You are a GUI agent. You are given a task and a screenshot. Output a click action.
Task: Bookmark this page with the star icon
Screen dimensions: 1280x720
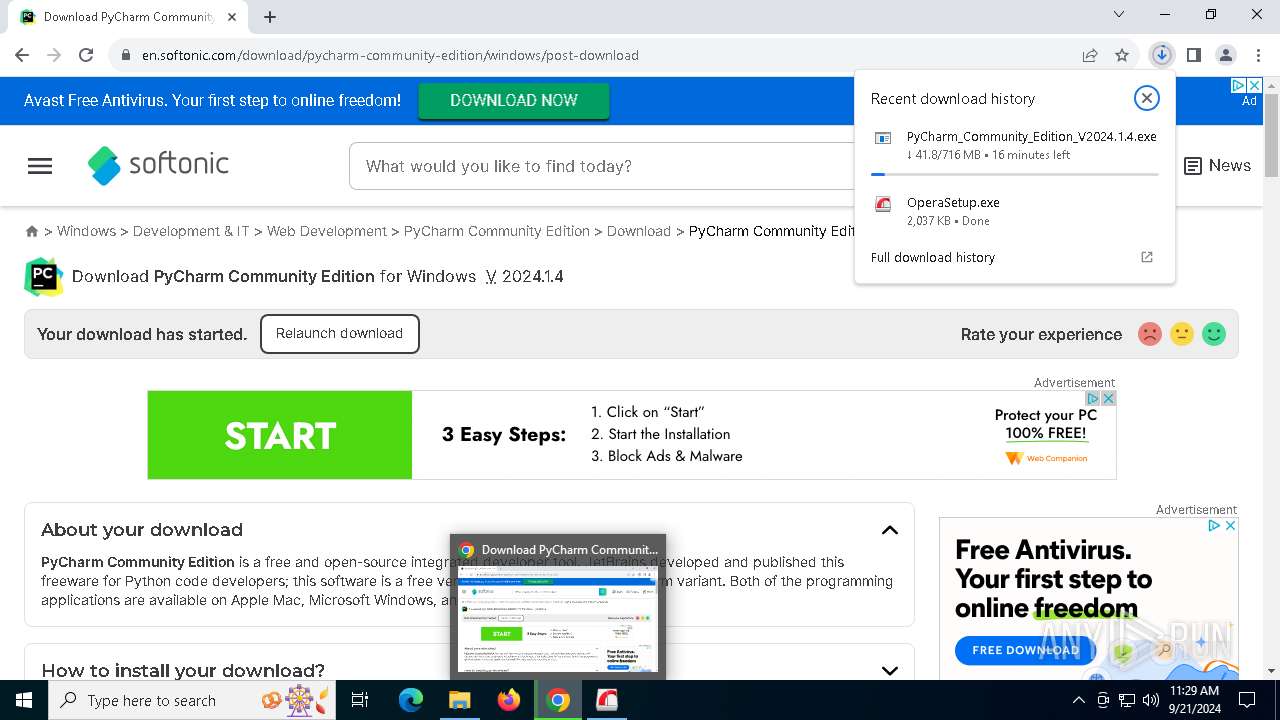pyautogui.click(x=1122, y=55)
